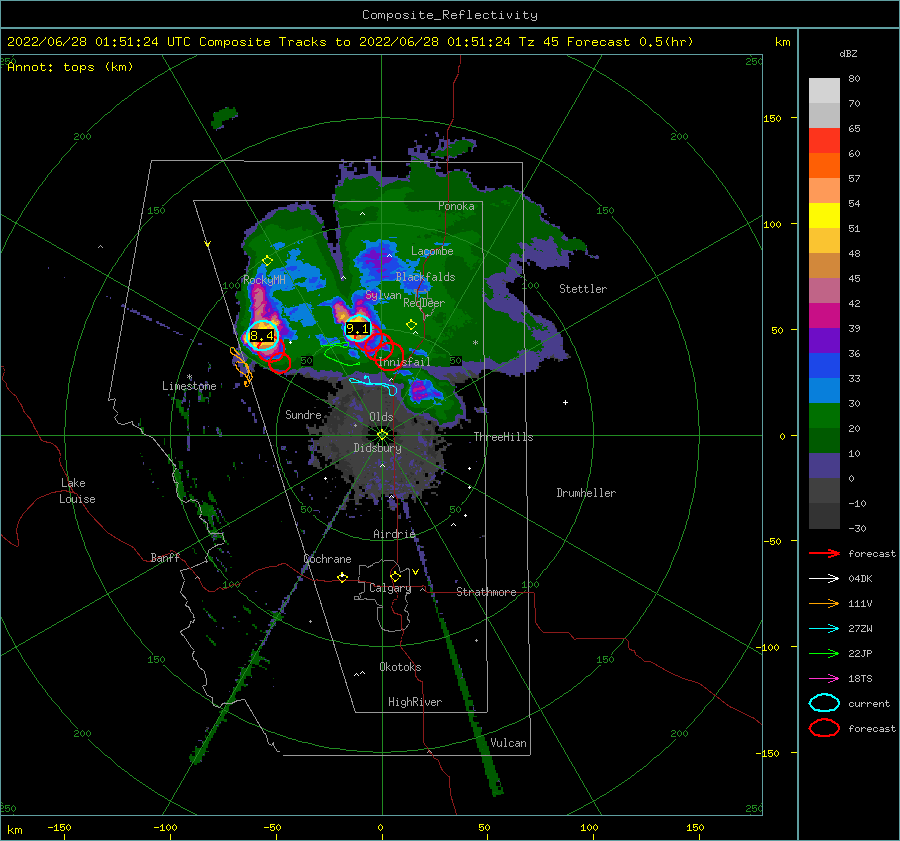This screenshot has height=841, width=900.
Task: Click the Lake Louise label
Action: (77, 491)
